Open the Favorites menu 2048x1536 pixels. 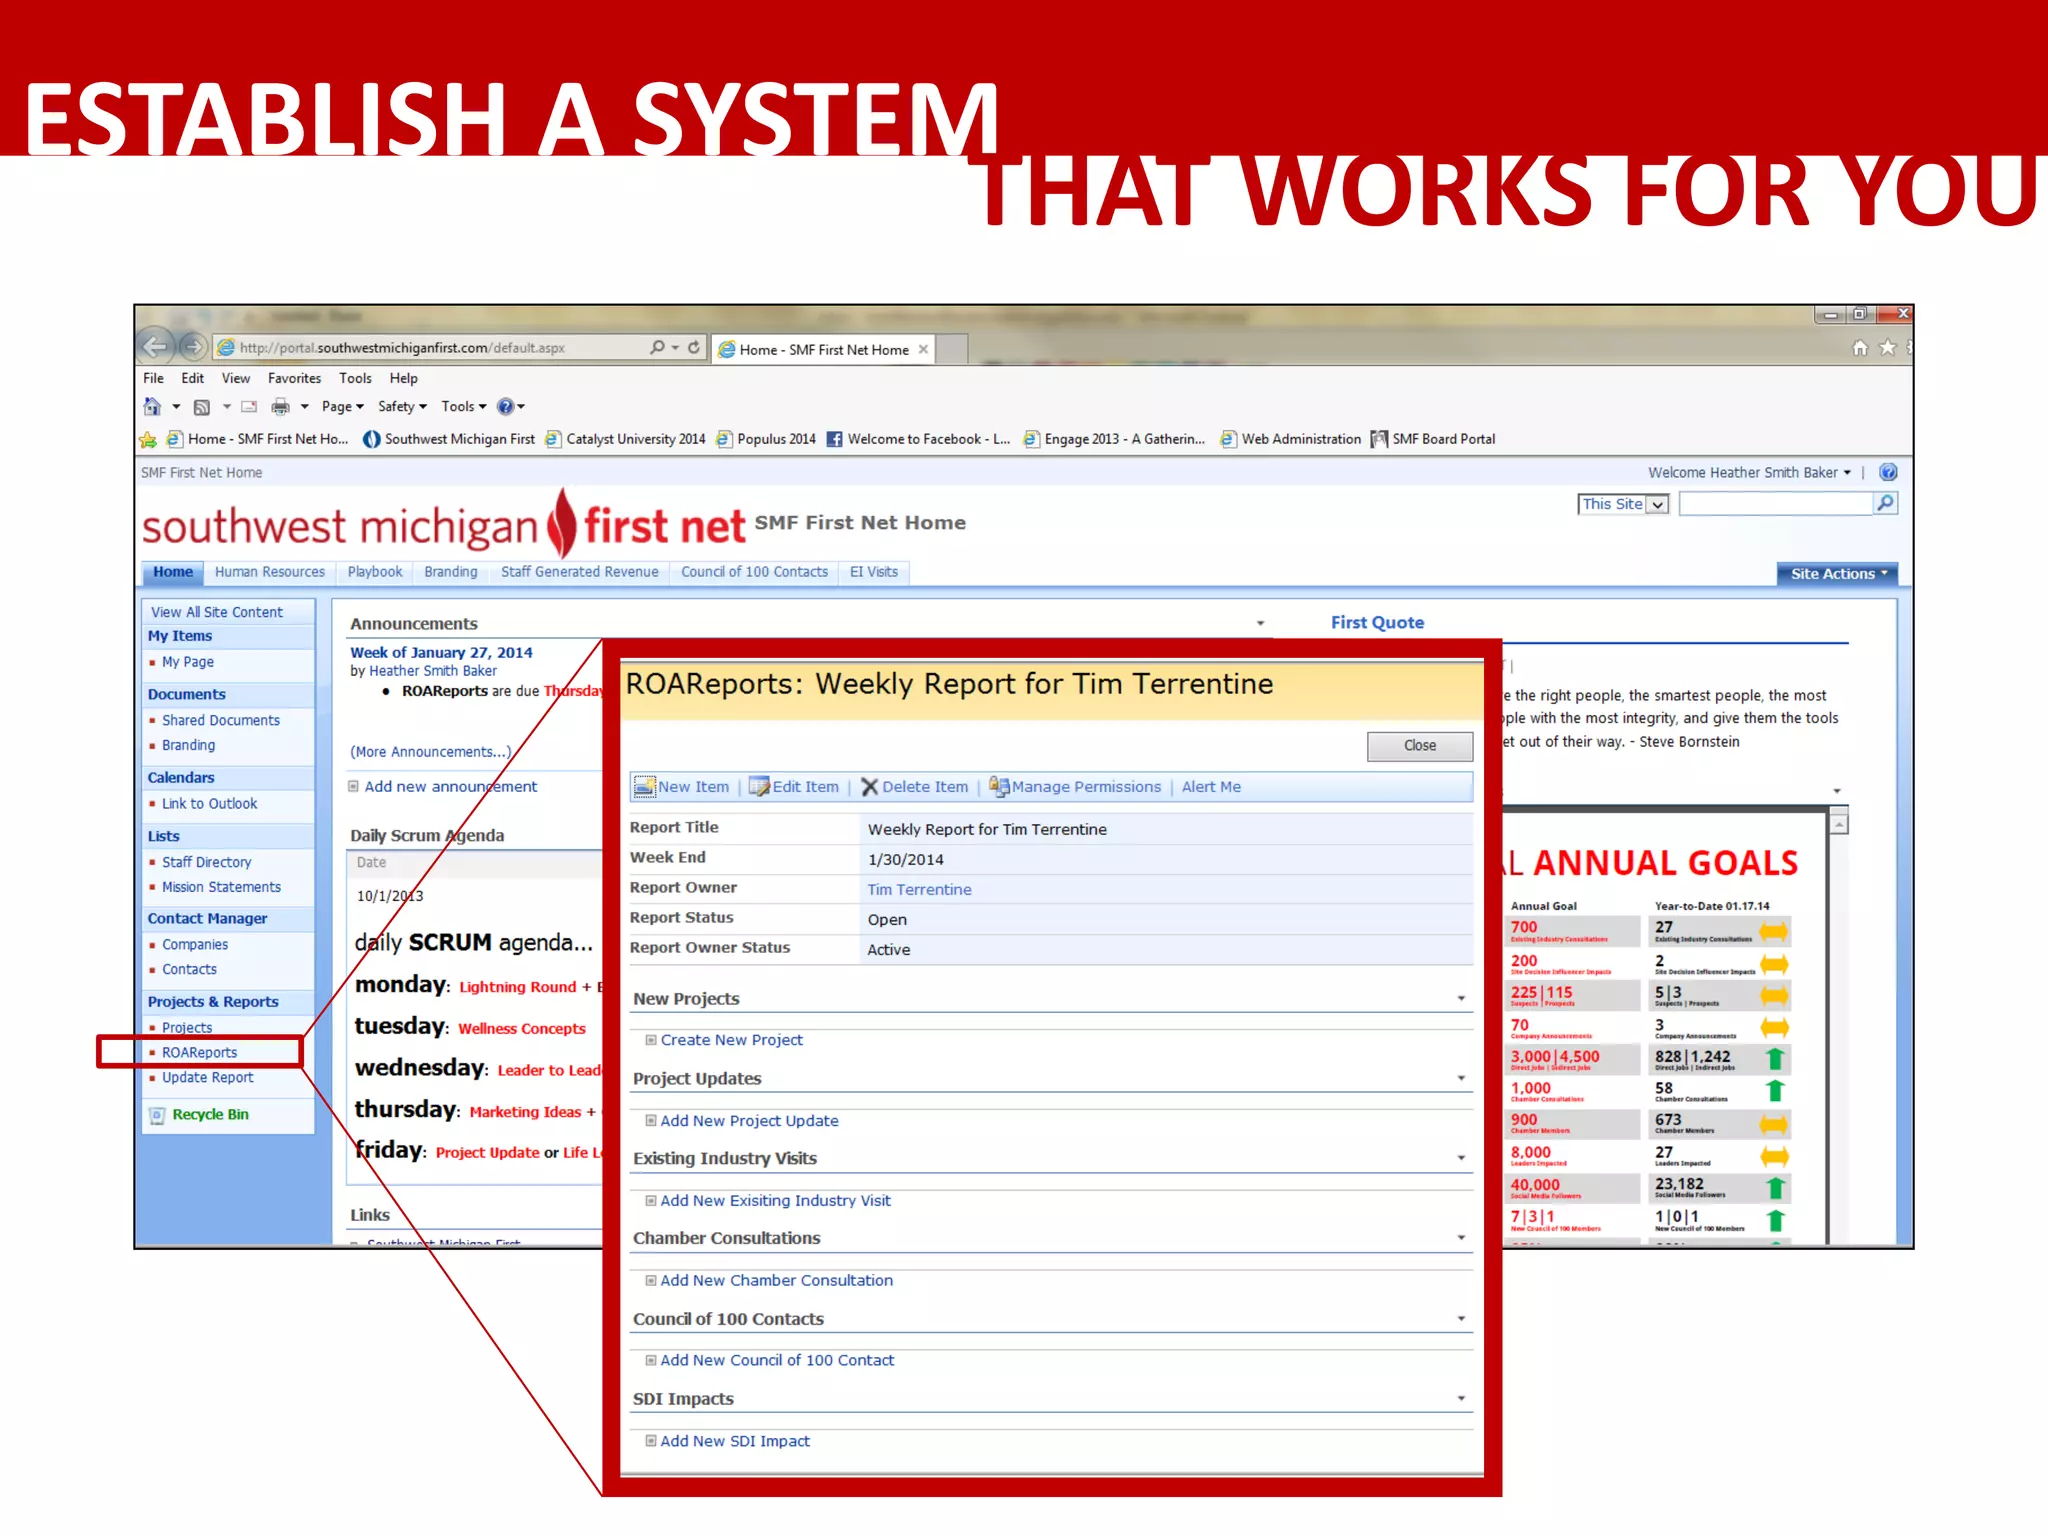(294, 378)
